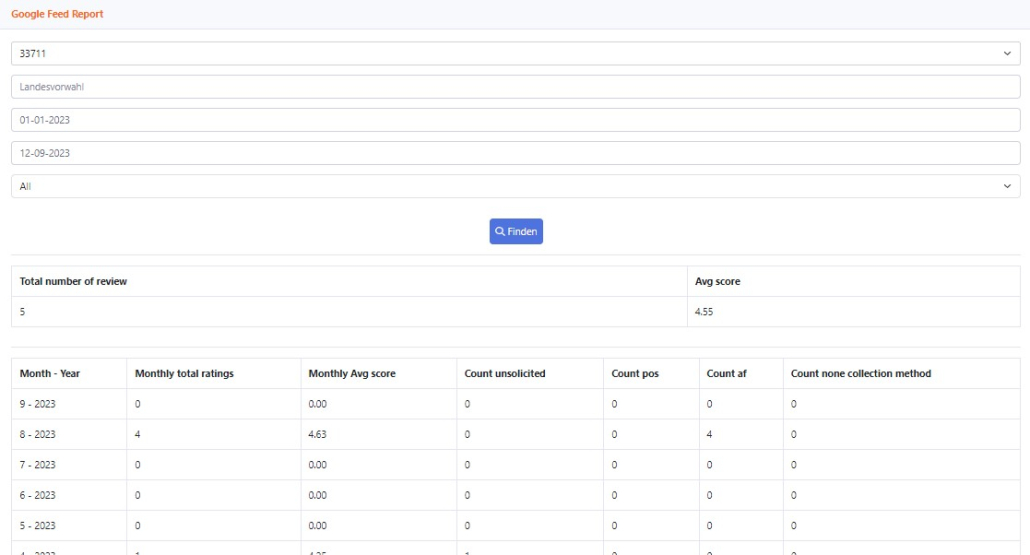Select the average score value 4.55
The width and height of the screenshot is (1030, 555).
click(704, 312)
